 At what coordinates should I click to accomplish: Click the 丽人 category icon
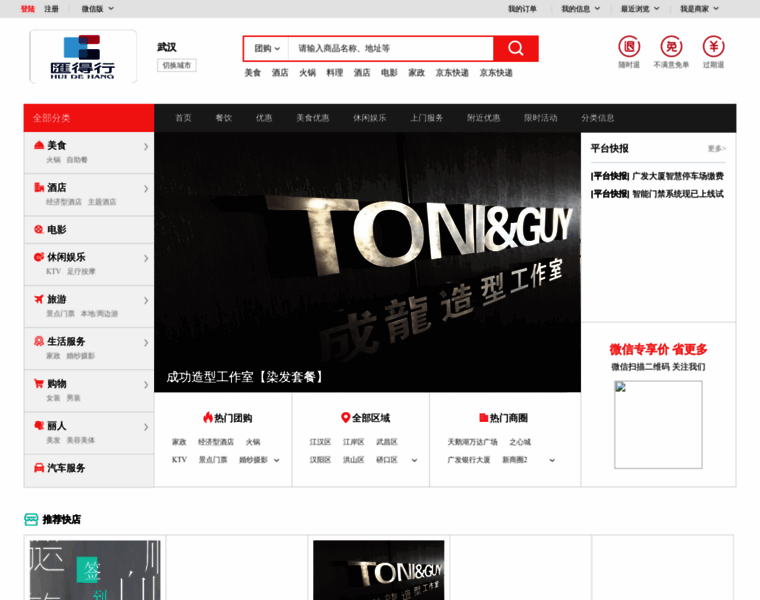click(x=39, y=426)
